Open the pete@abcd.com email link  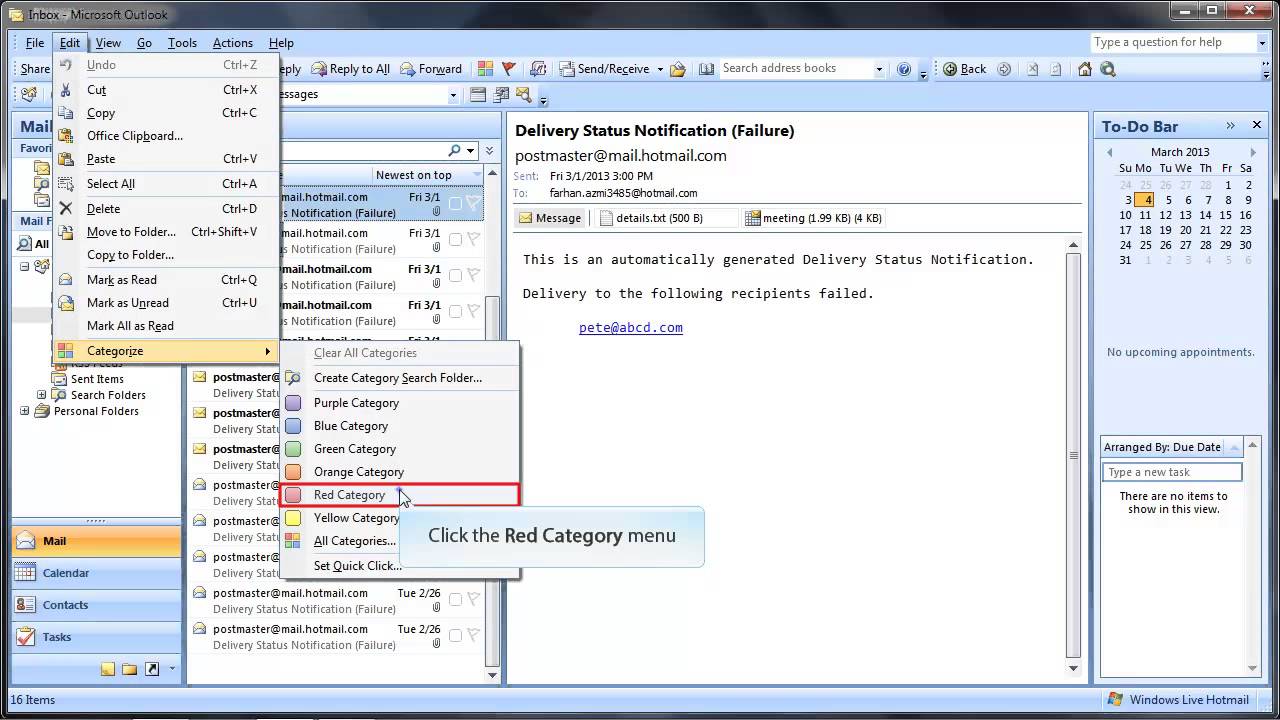coord(631,328)
